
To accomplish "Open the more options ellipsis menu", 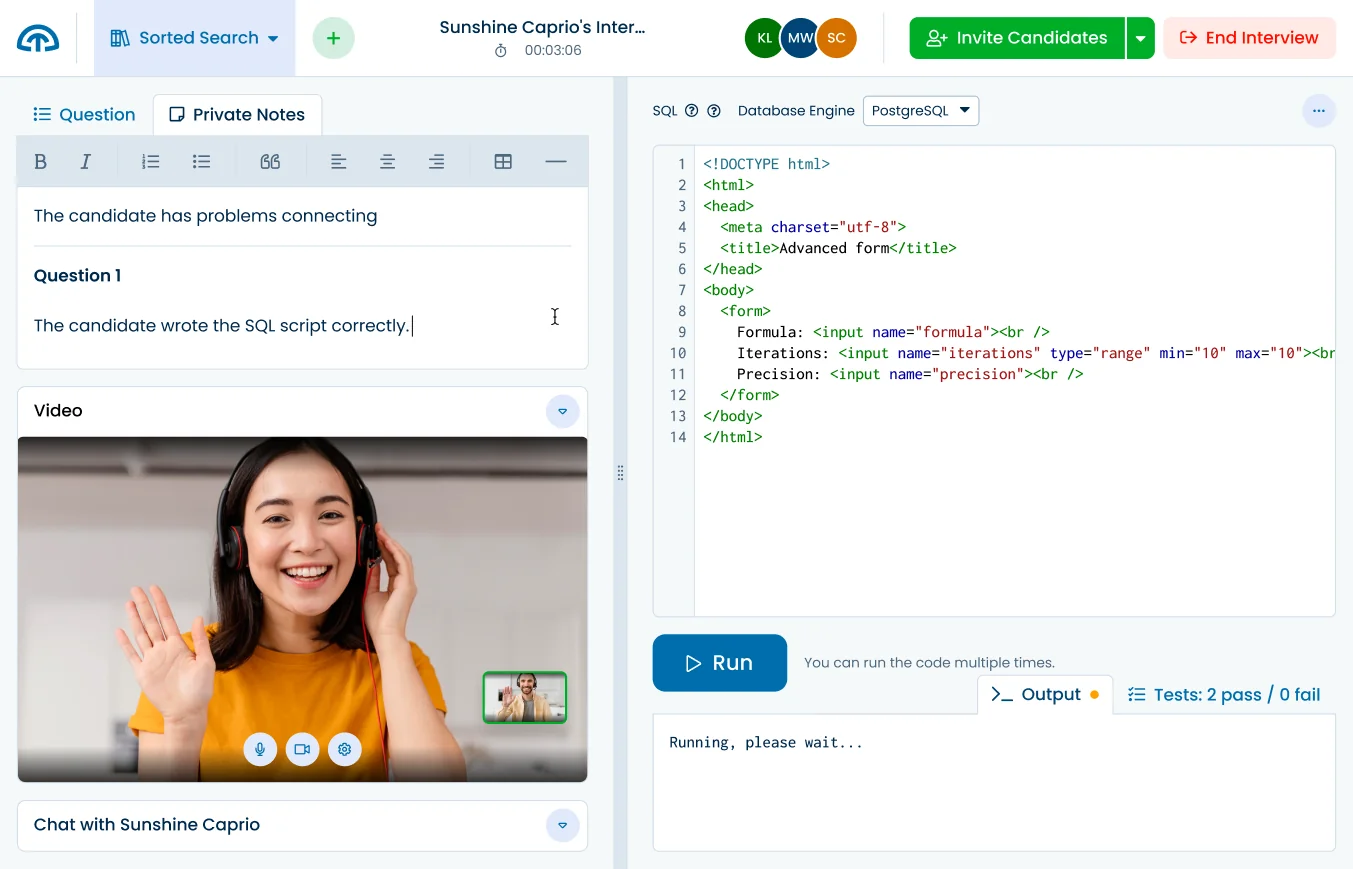I will point(1318,111).
